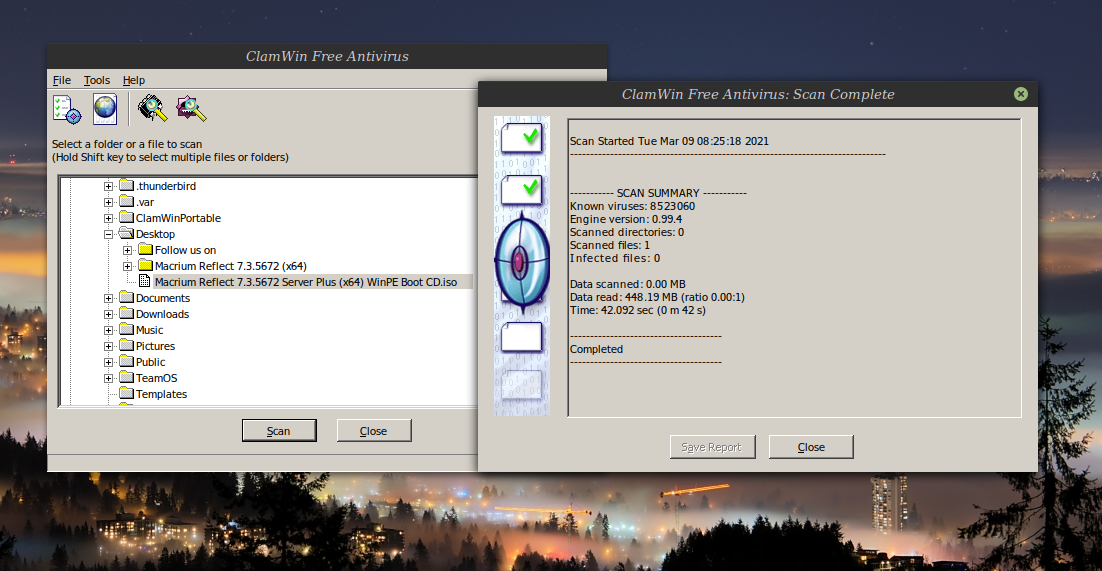
Task: Click the 'Engine version: 0.99.4' line
Action: (x=625, y=219)
